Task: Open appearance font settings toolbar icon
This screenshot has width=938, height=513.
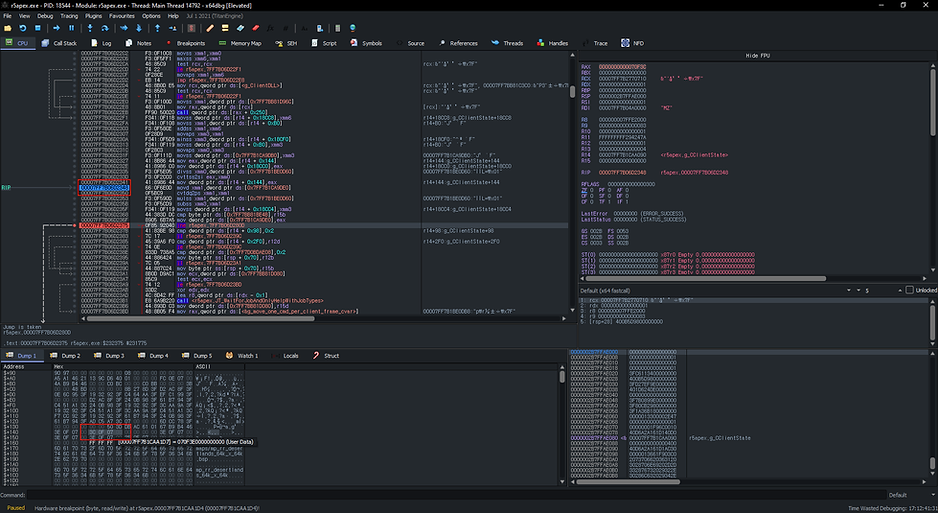Action: (304, 28)
